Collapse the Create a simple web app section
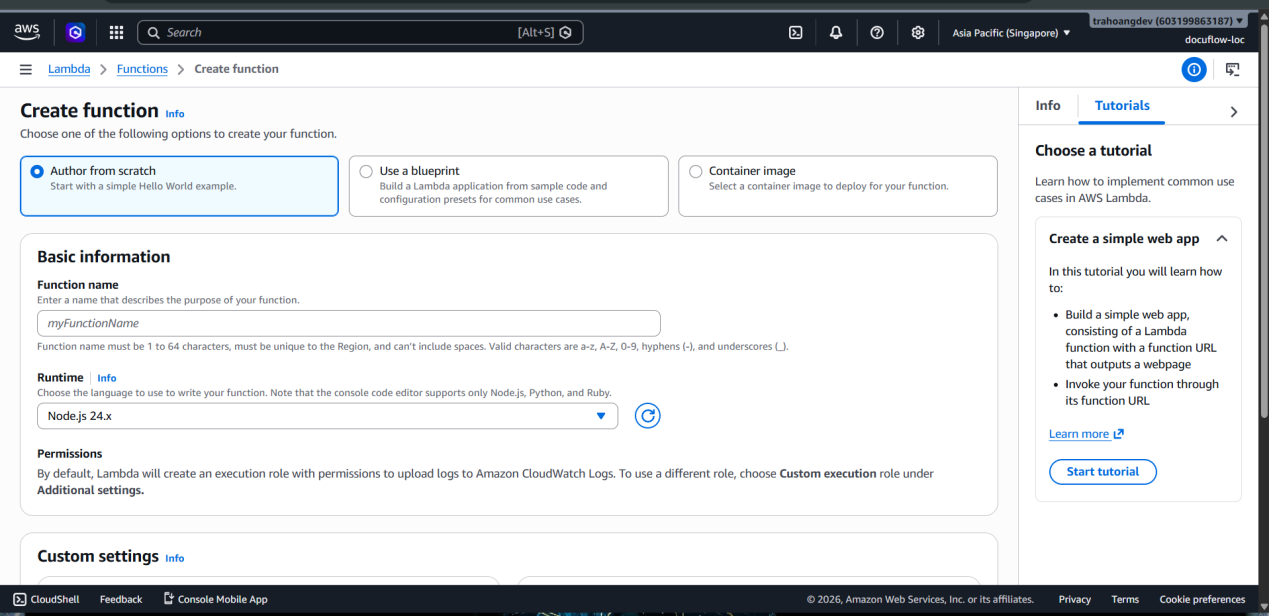This screenshot has width=1269, height=616. tap(1221, 239)
